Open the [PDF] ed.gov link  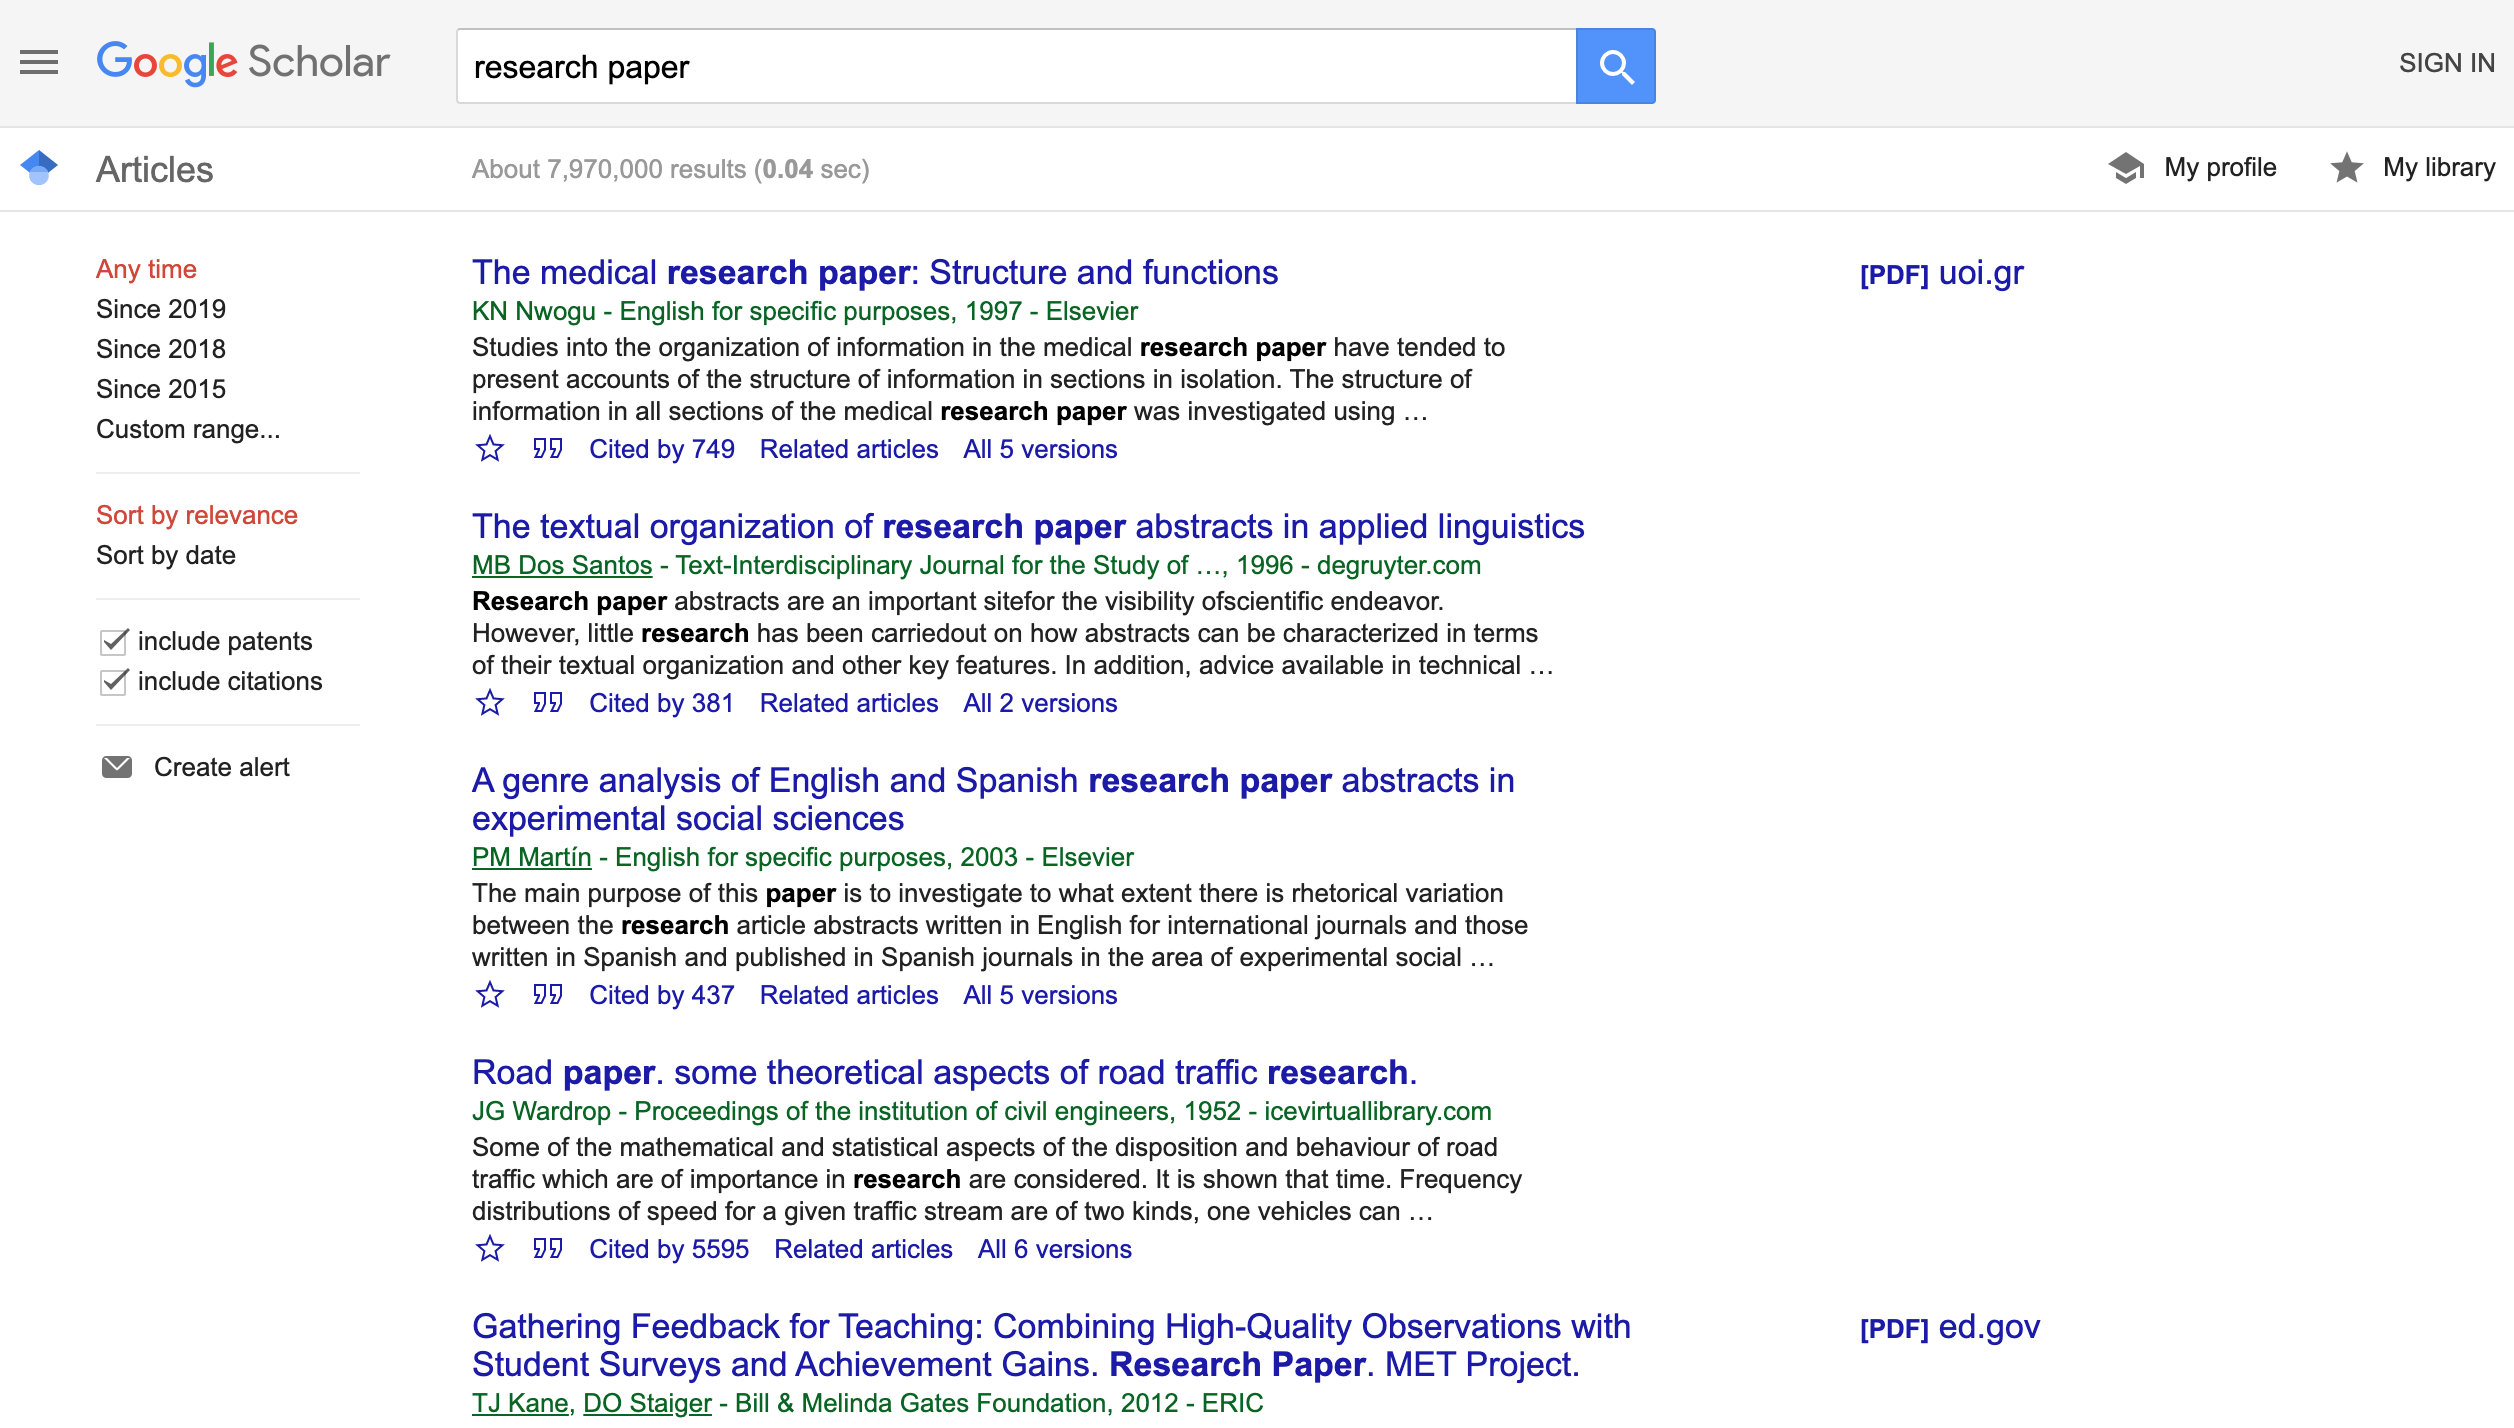tap(1949, 1327)
